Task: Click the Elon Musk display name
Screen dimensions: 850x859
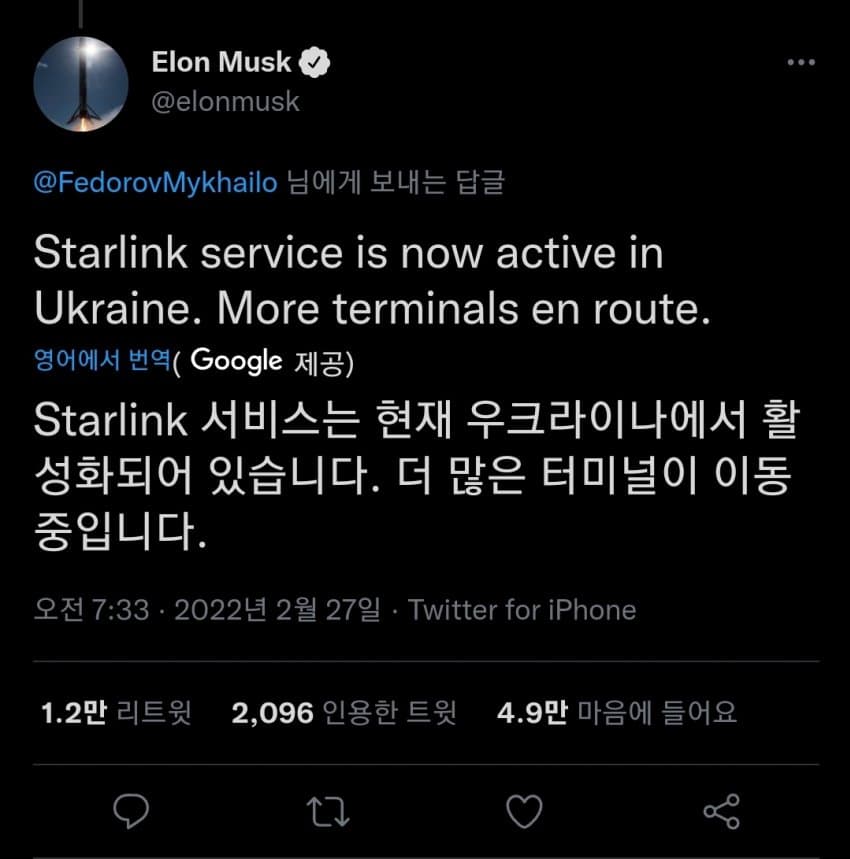Action: [221, 63]
